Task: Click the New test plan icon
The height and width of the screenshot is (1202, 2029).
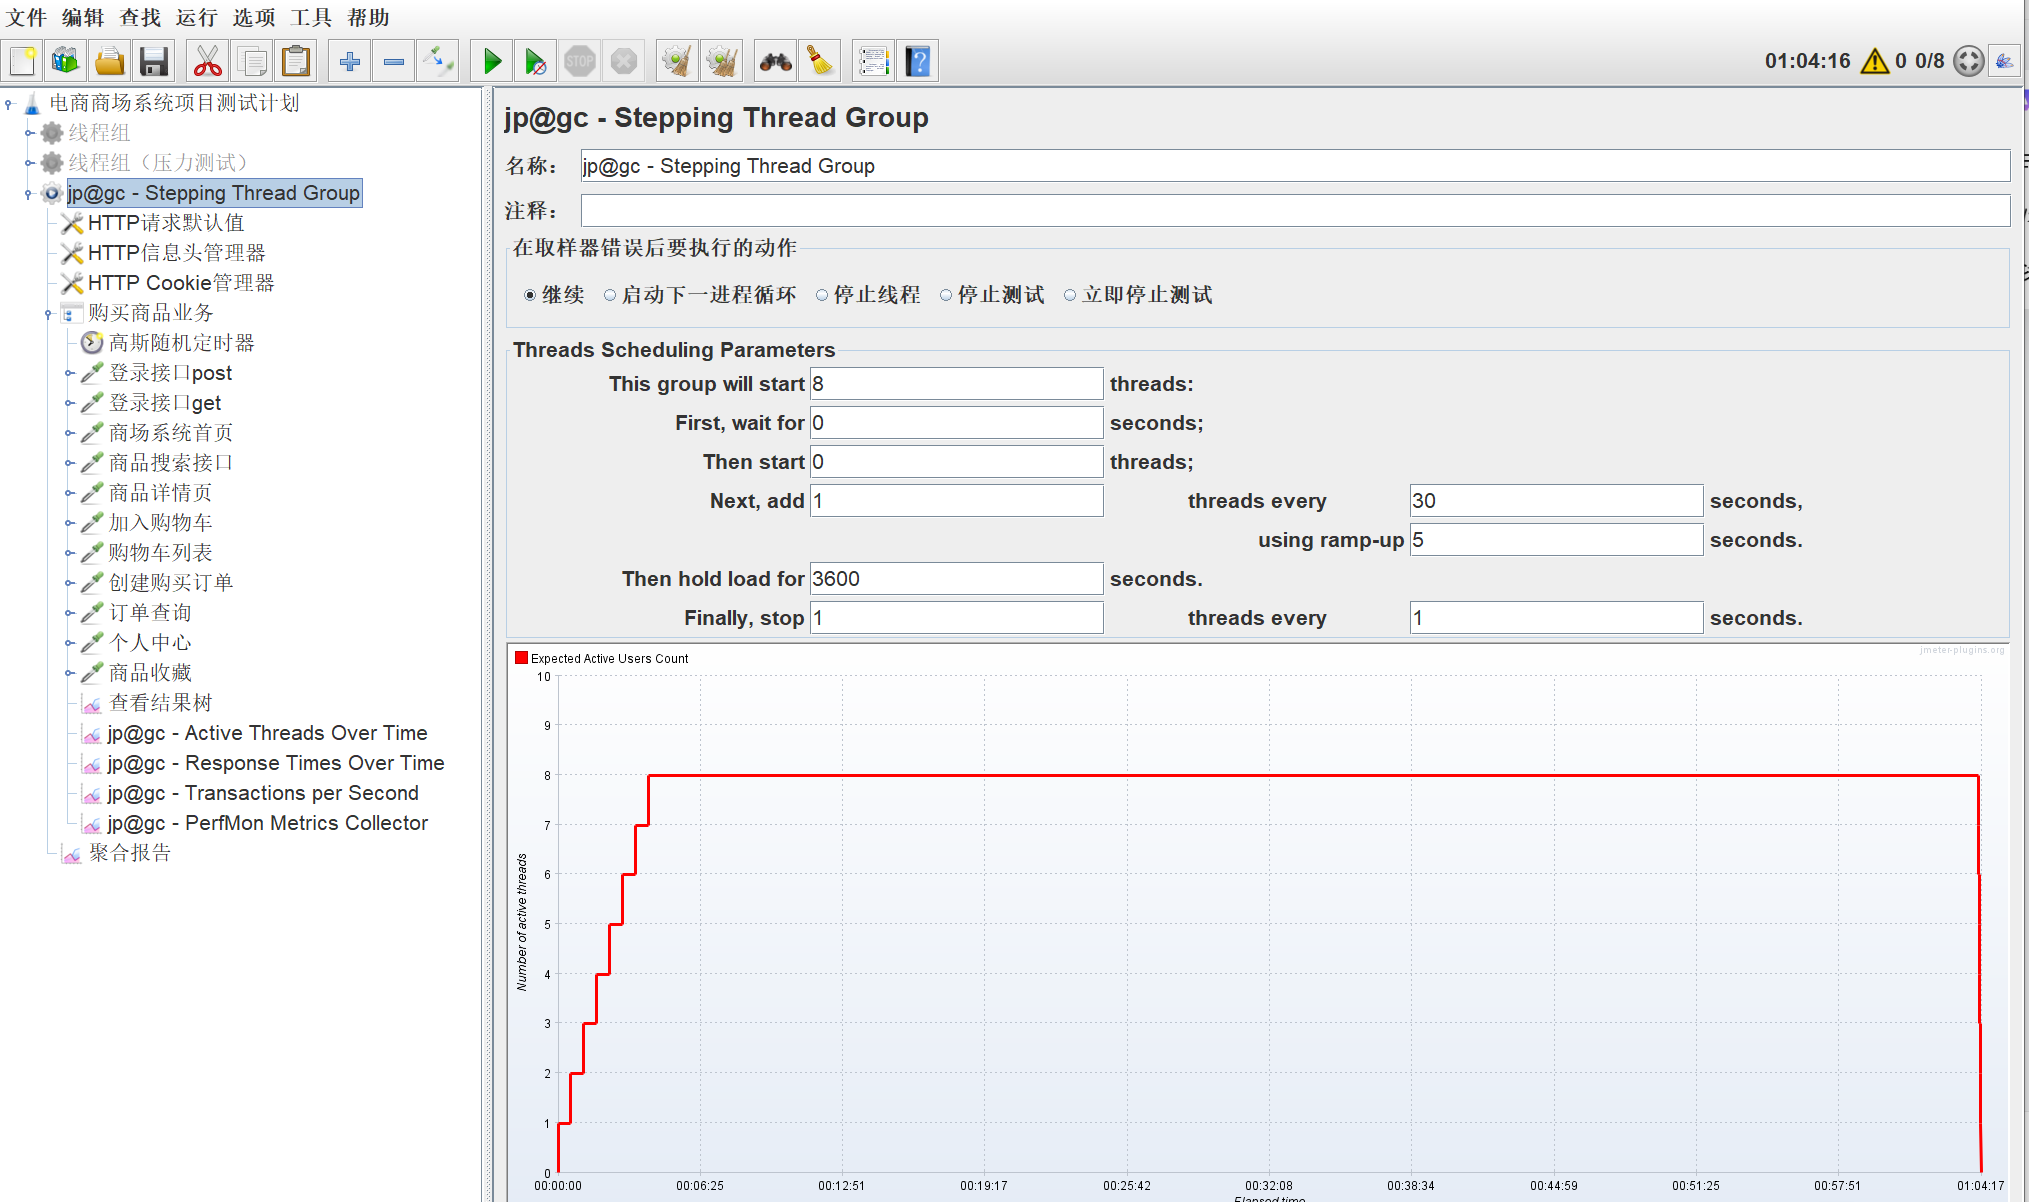Action: click(23, 61)
